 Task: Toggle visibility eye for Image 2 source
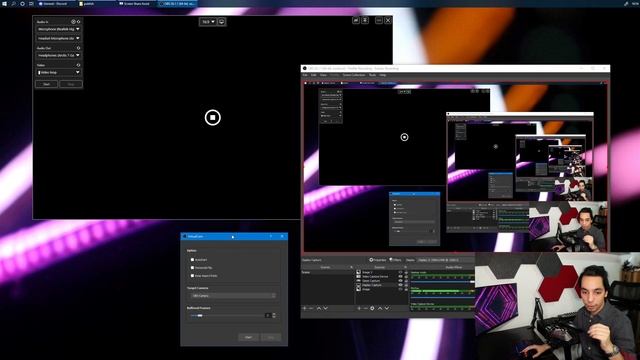[x=400, y=272]
